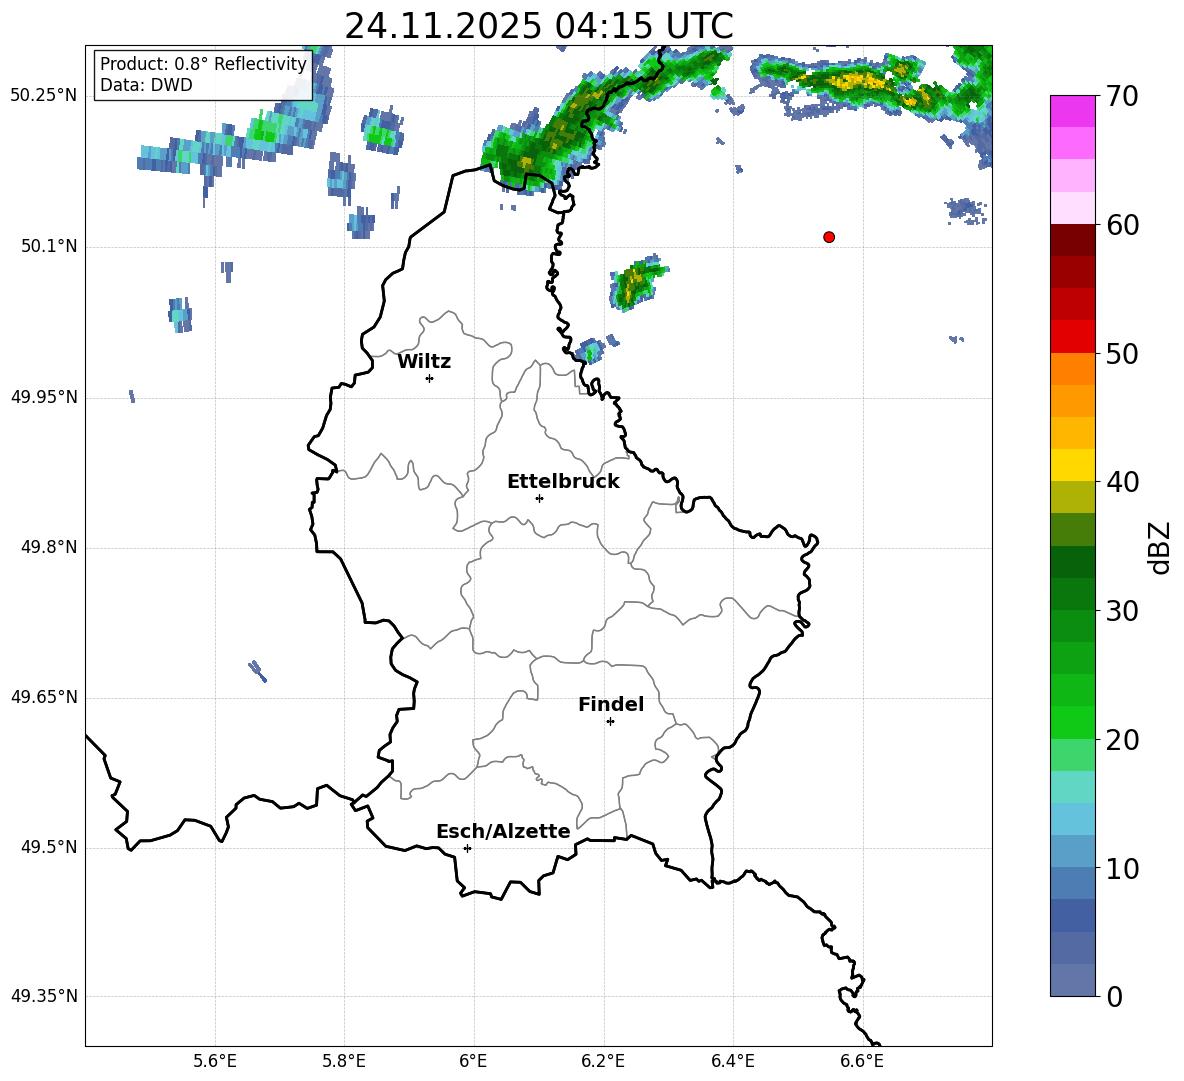1184x1081 pixels.
Task: Click the 0 tick on the colorbar
Action: [x=1115, y=996]
